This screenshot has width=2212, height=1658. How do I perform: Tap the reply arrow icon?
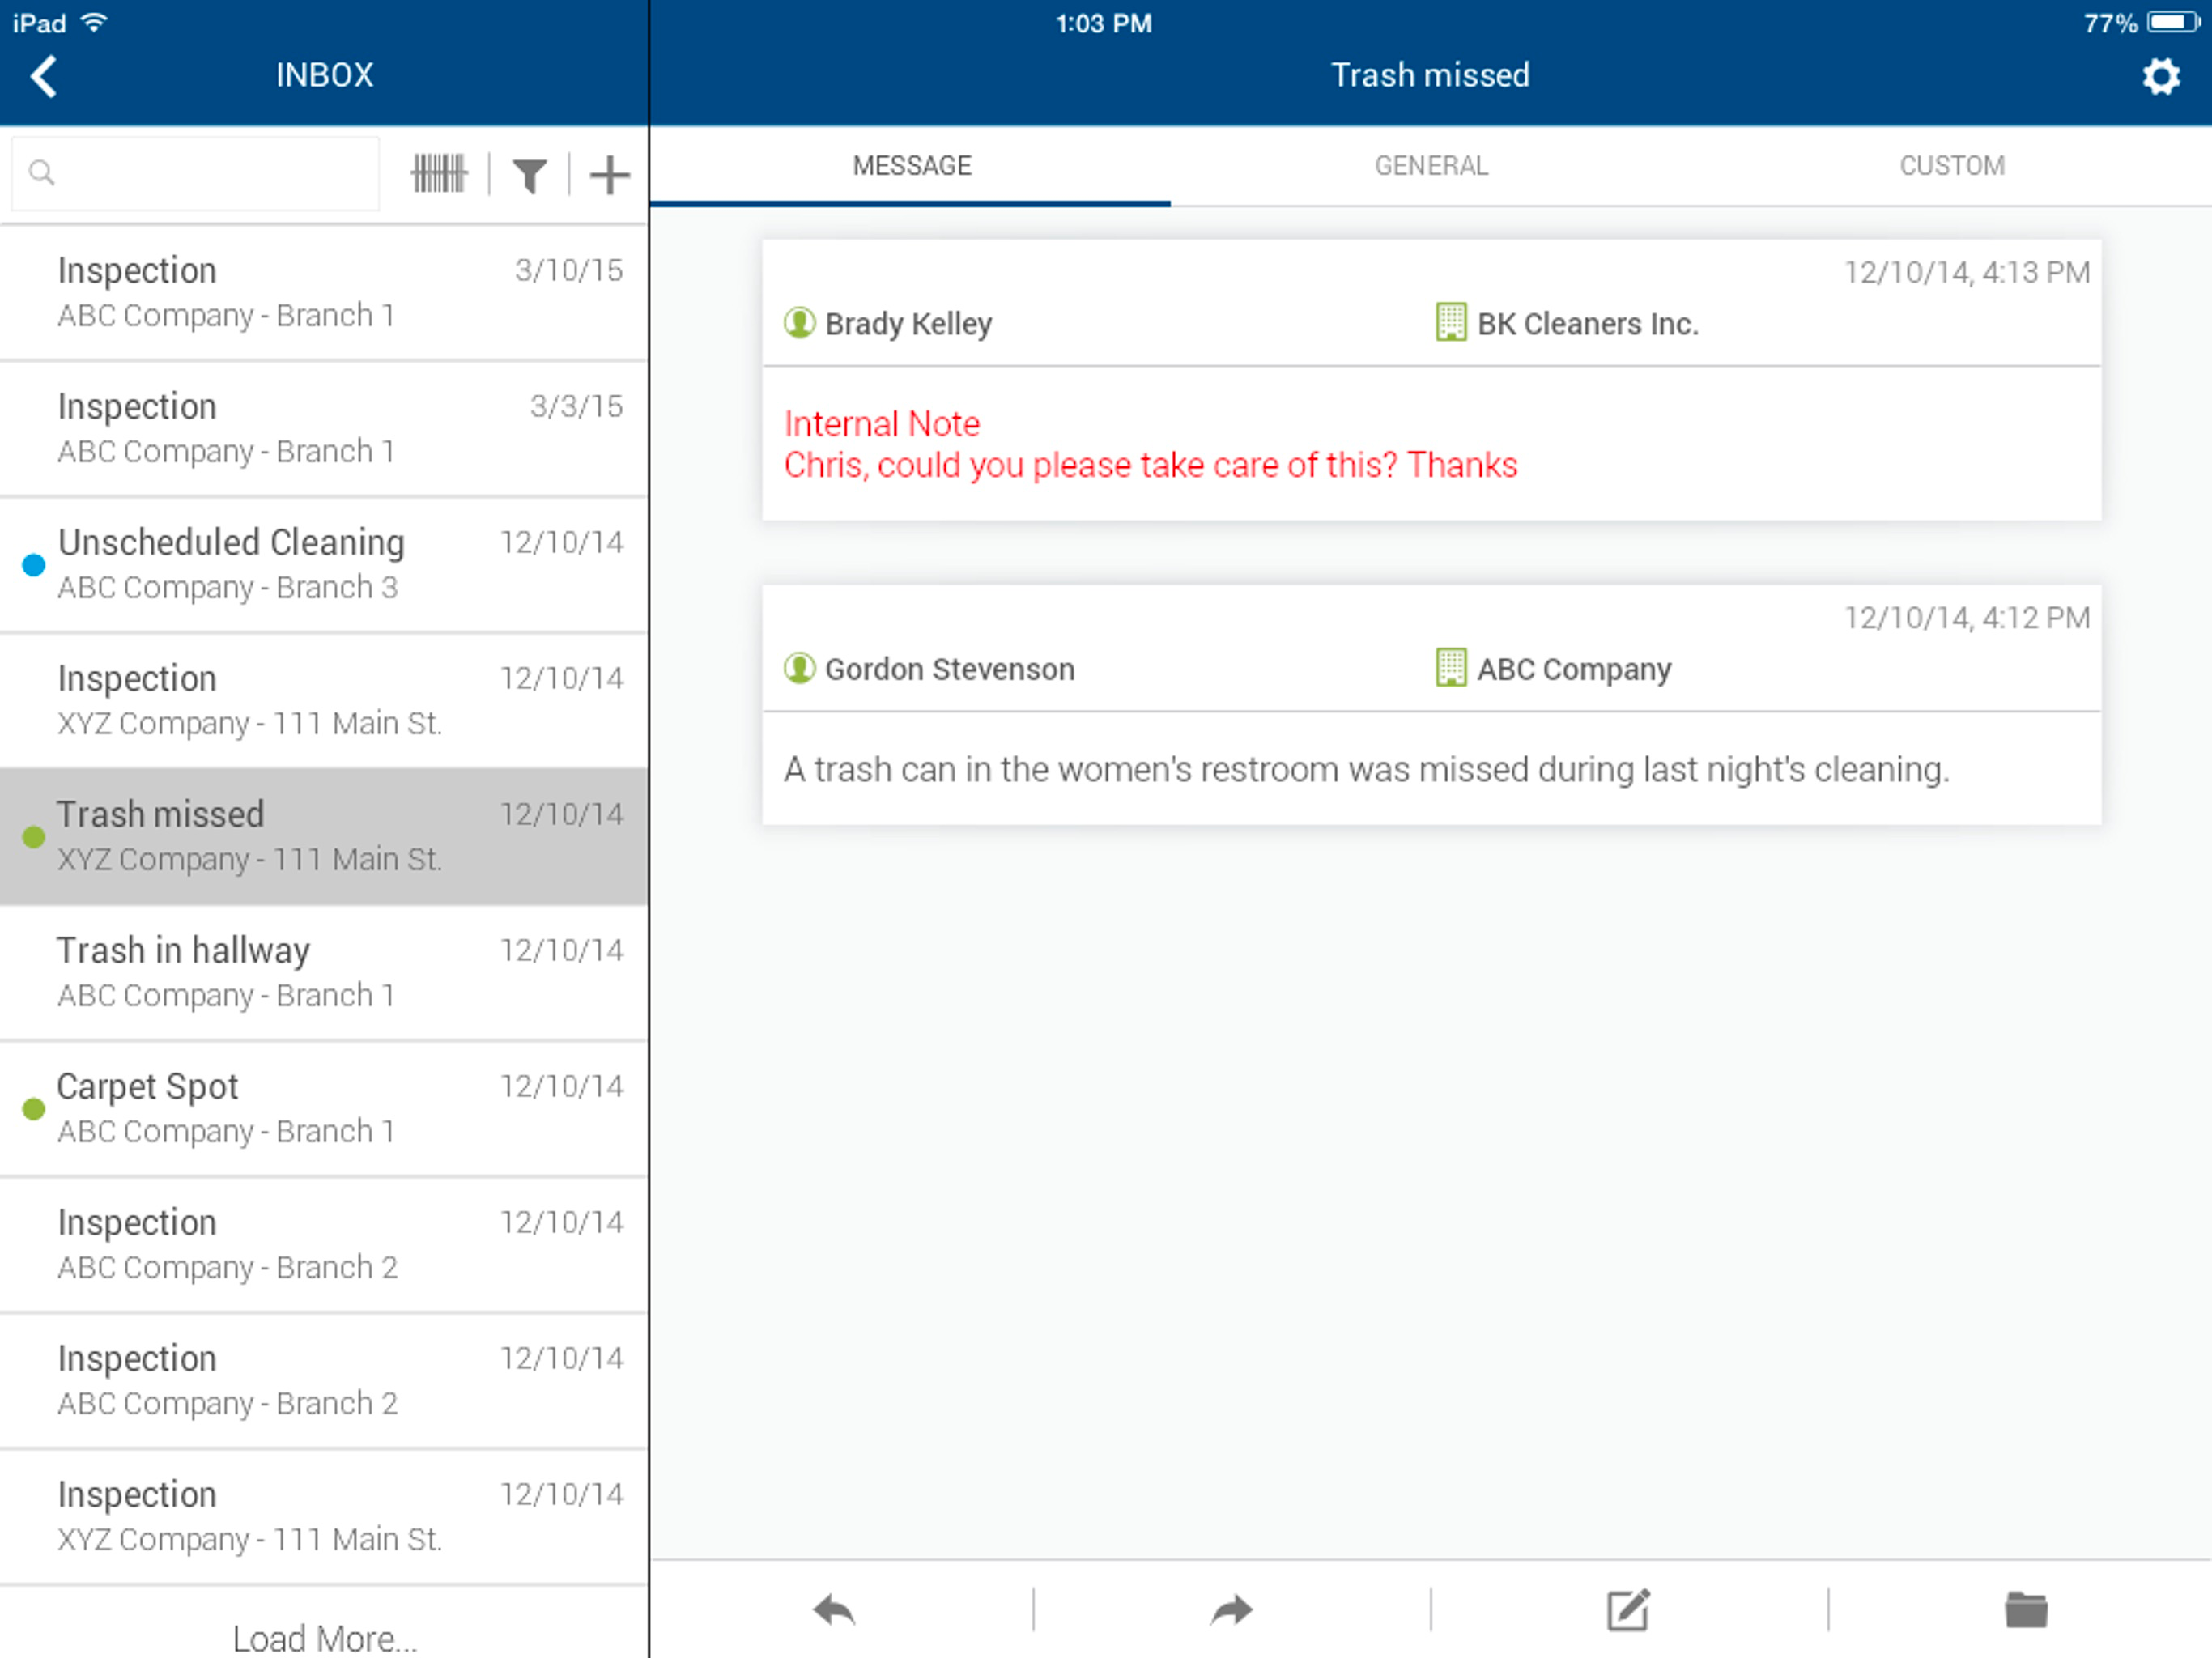(x=834, y=1609)
